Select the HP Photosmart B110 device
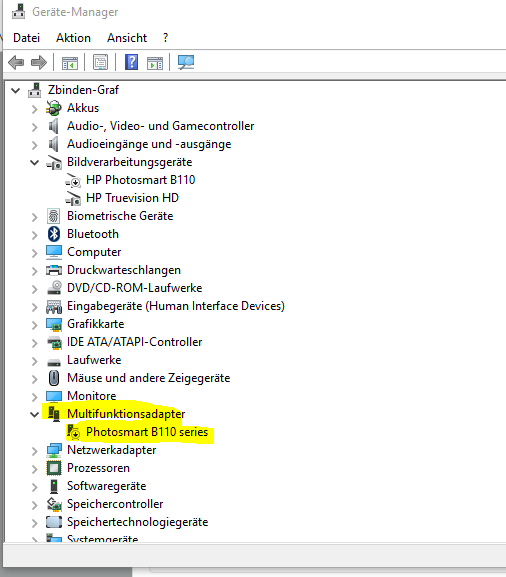The width and height of the screenshot is (506, 577). click(x=141, y=180)
